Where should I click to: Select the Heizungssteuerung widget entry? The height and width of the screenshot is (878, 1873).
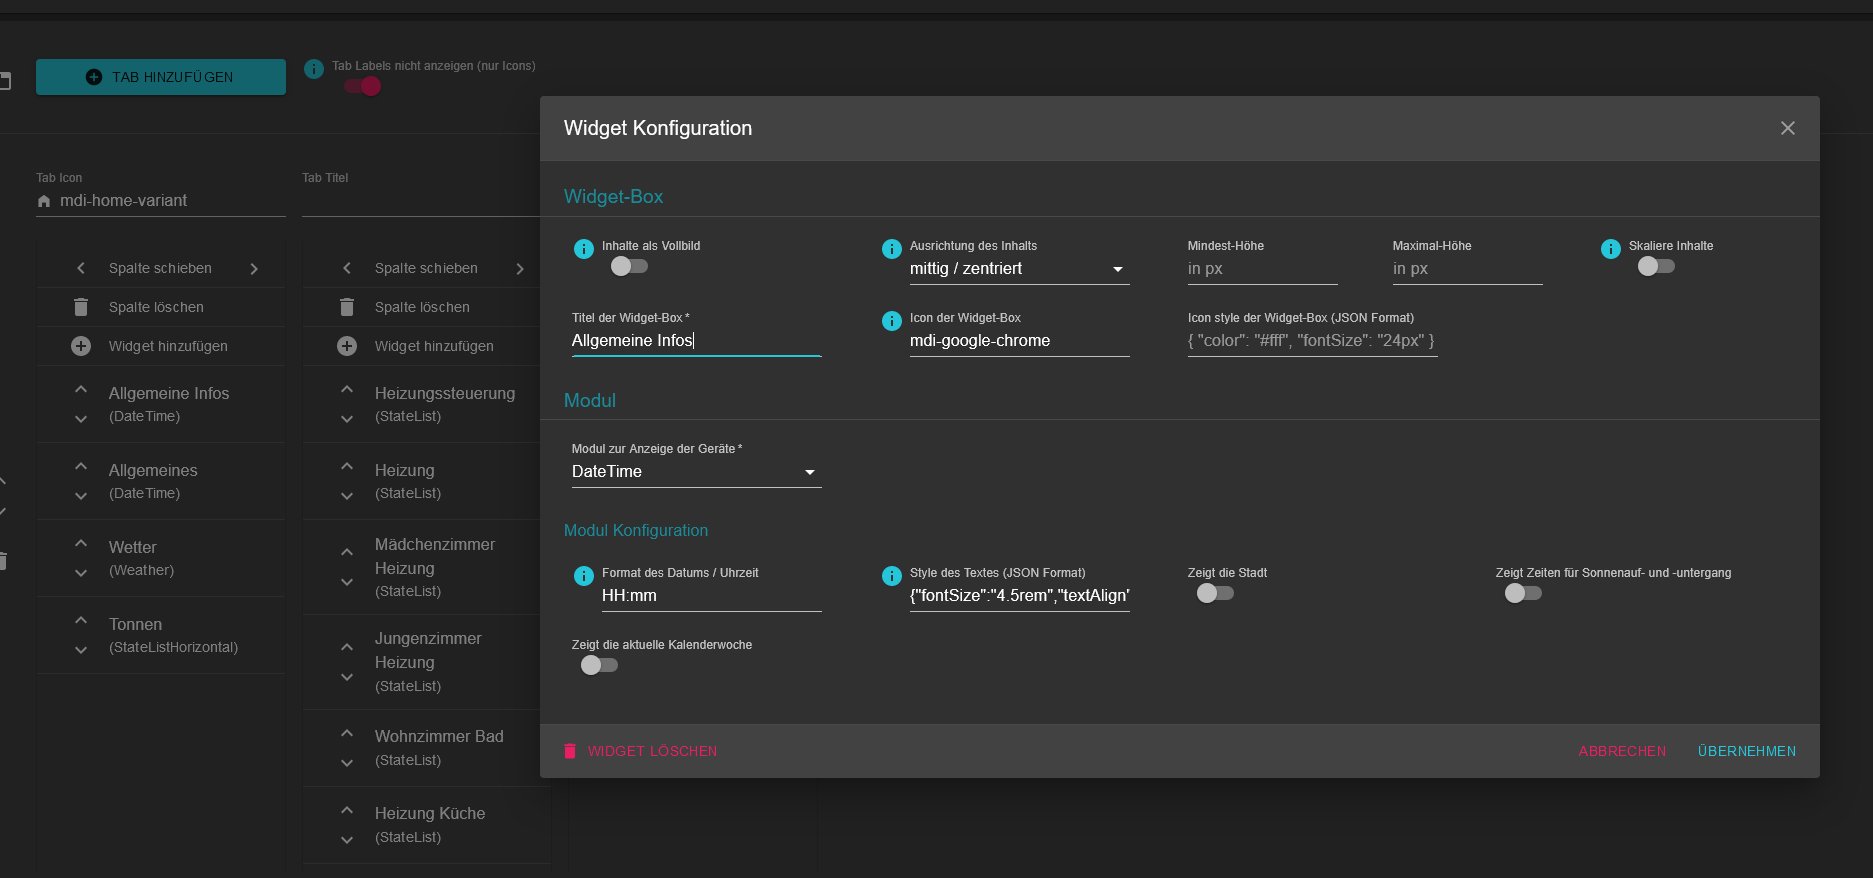(426, 404)
